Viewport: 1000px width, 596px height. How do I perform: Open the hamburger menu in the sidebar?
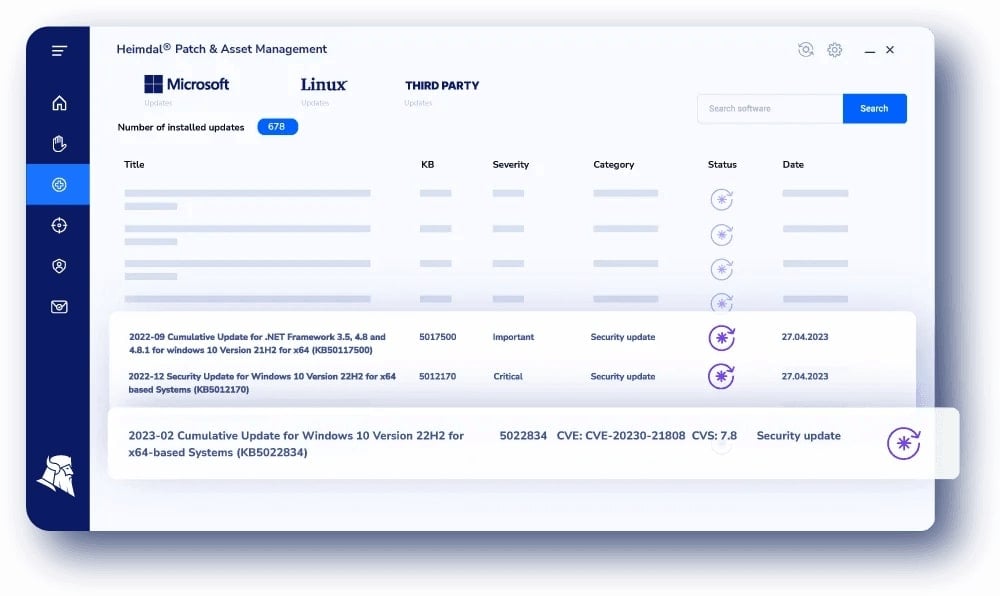58,50
